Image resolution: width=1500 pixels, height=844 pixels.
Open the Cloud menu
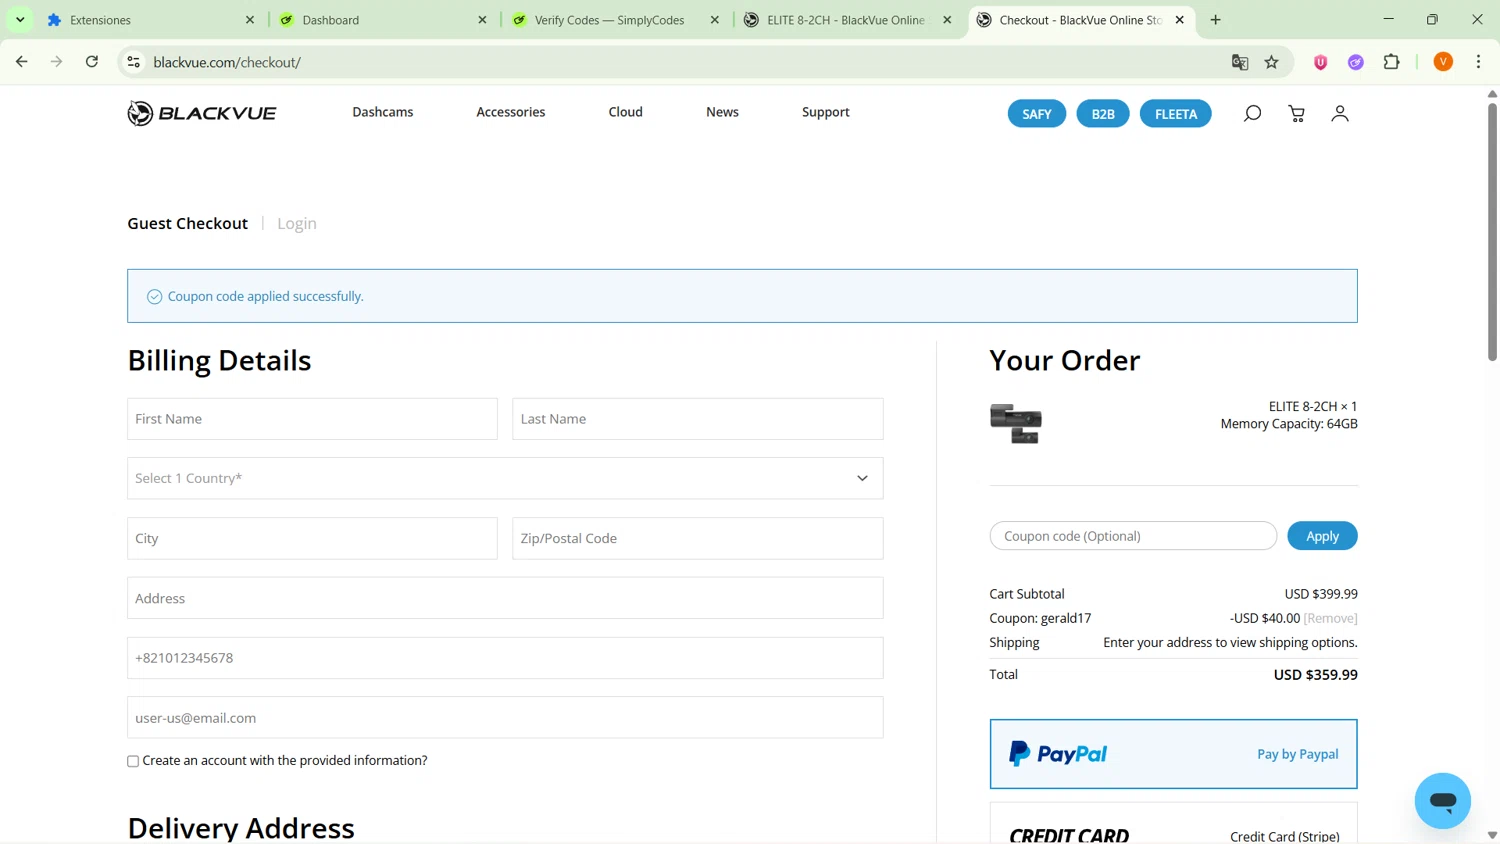[626, 112]
